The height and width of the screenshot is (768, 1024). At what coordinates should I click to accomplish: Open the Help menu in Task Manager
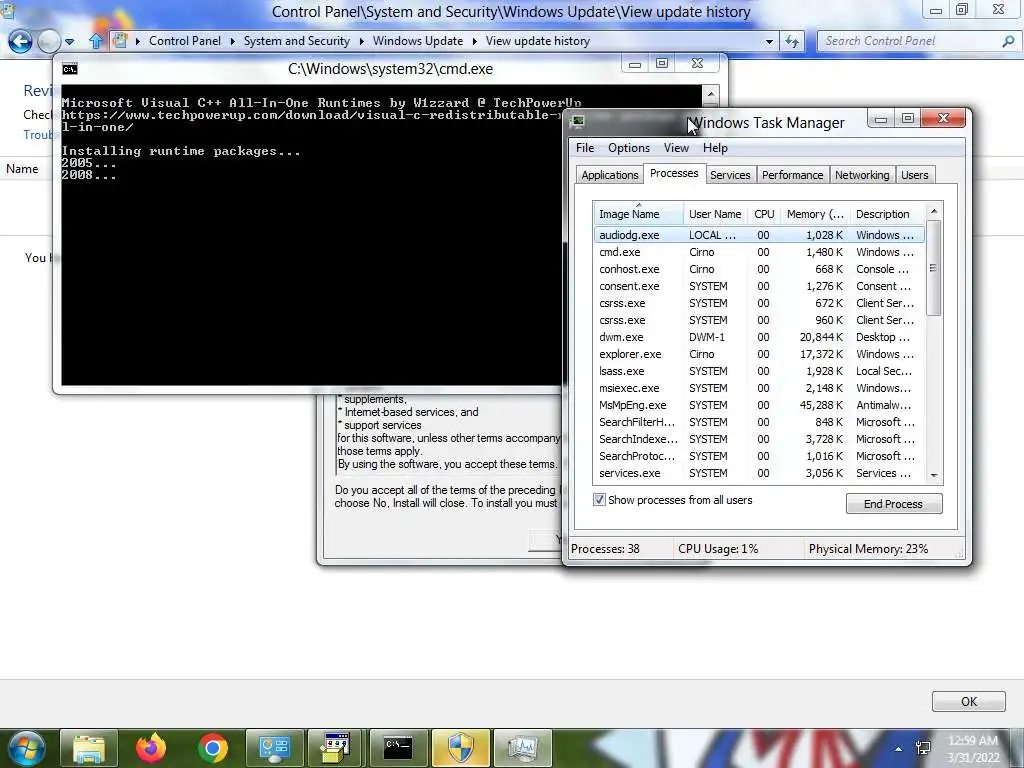coord(715,148)
